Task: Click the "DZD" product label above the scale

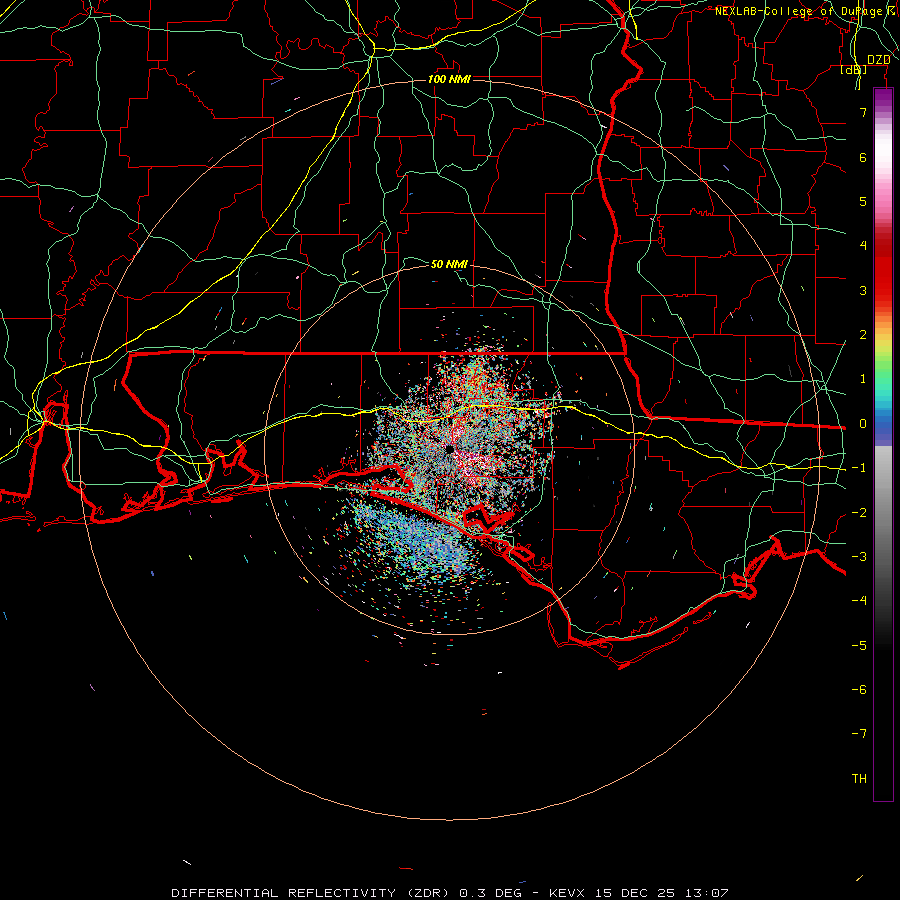Action: coord(878,60)
